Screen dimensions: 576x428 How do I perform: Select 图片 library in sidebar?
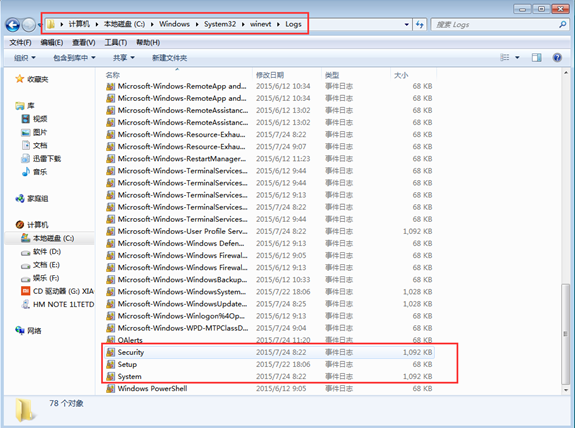point(34,132)
